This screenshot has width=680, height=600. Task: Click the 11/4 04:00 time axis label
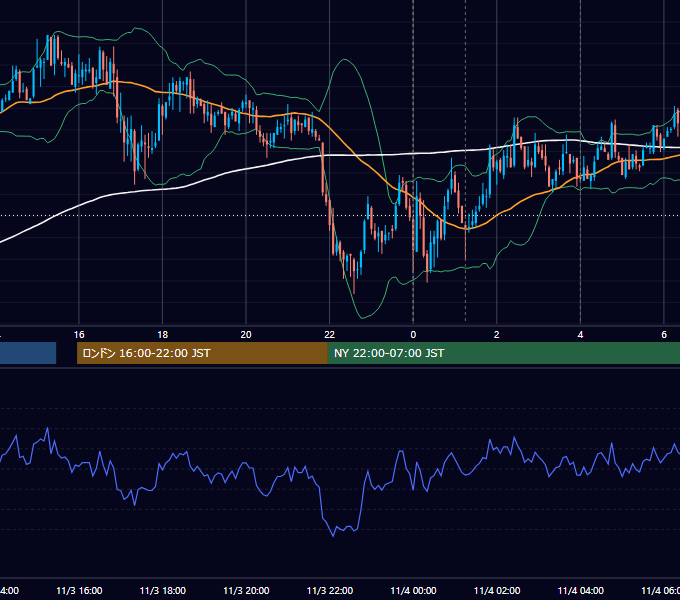point(581,590)
